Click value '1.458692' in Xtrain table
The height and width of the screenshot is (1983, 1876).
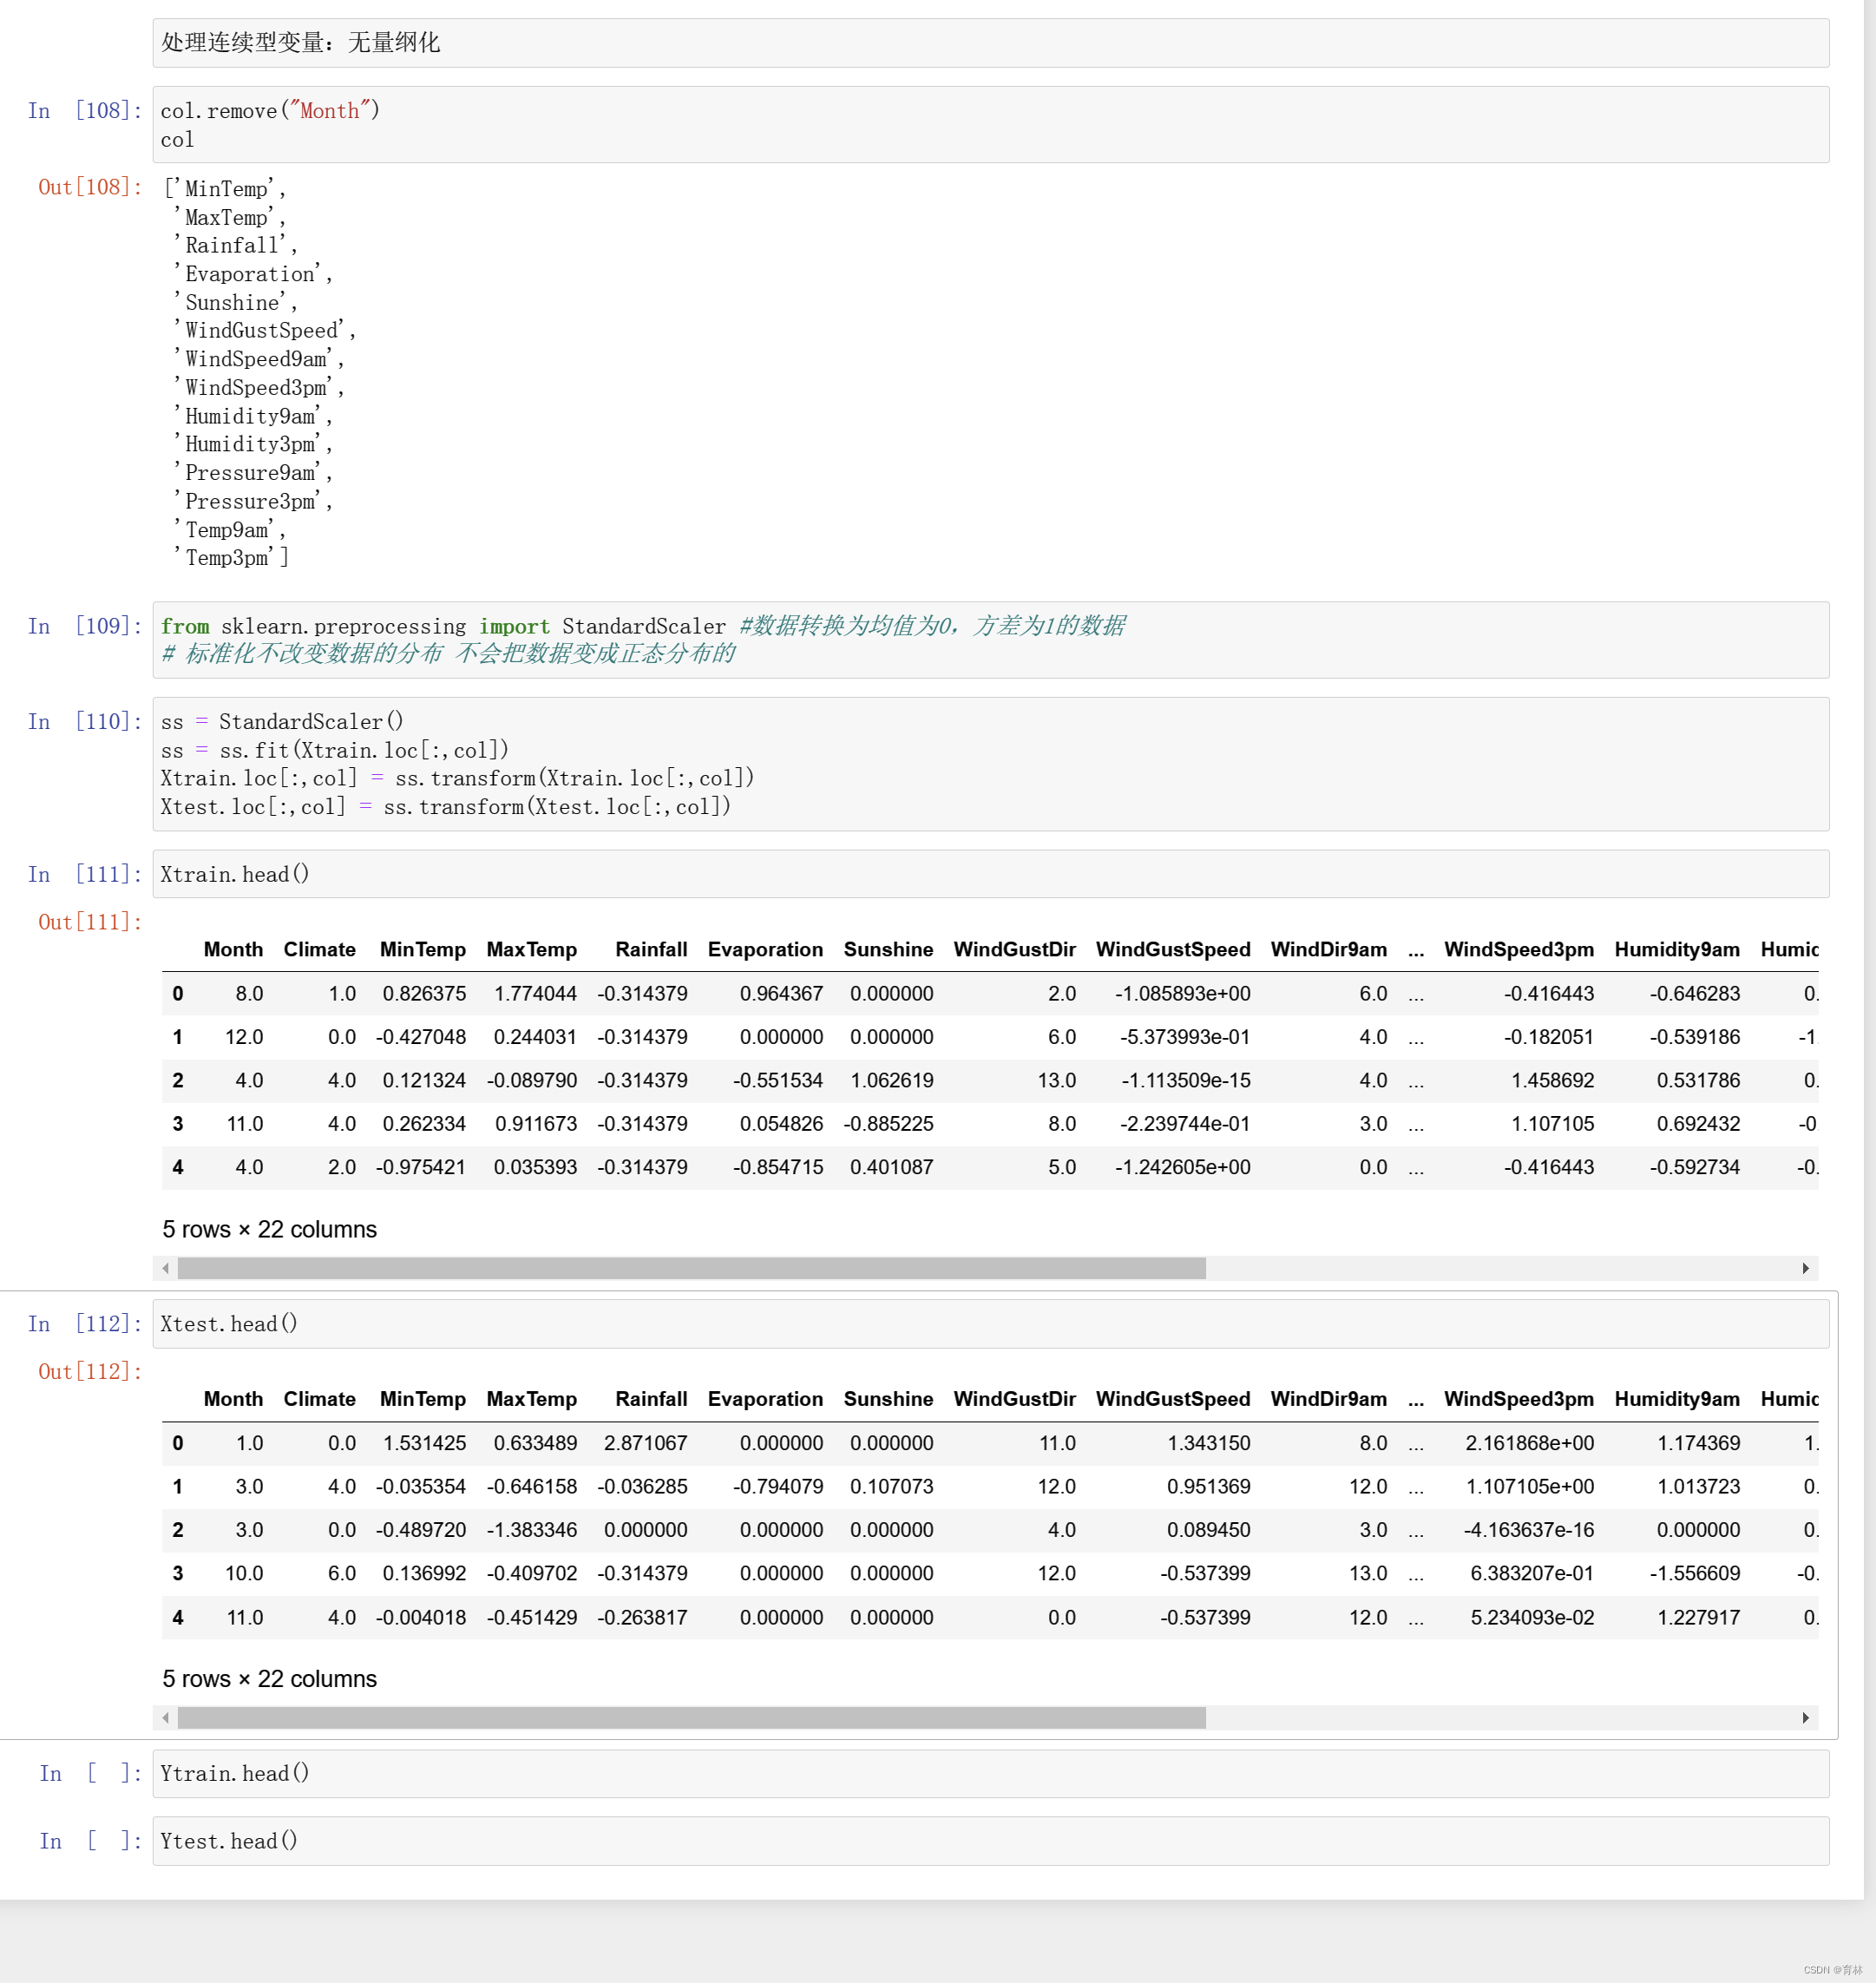(x=1552, y=1080)
